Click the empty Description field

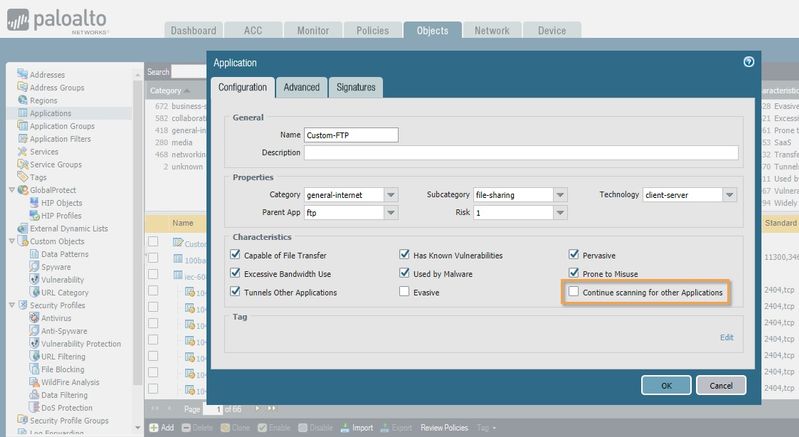(521, 153)
